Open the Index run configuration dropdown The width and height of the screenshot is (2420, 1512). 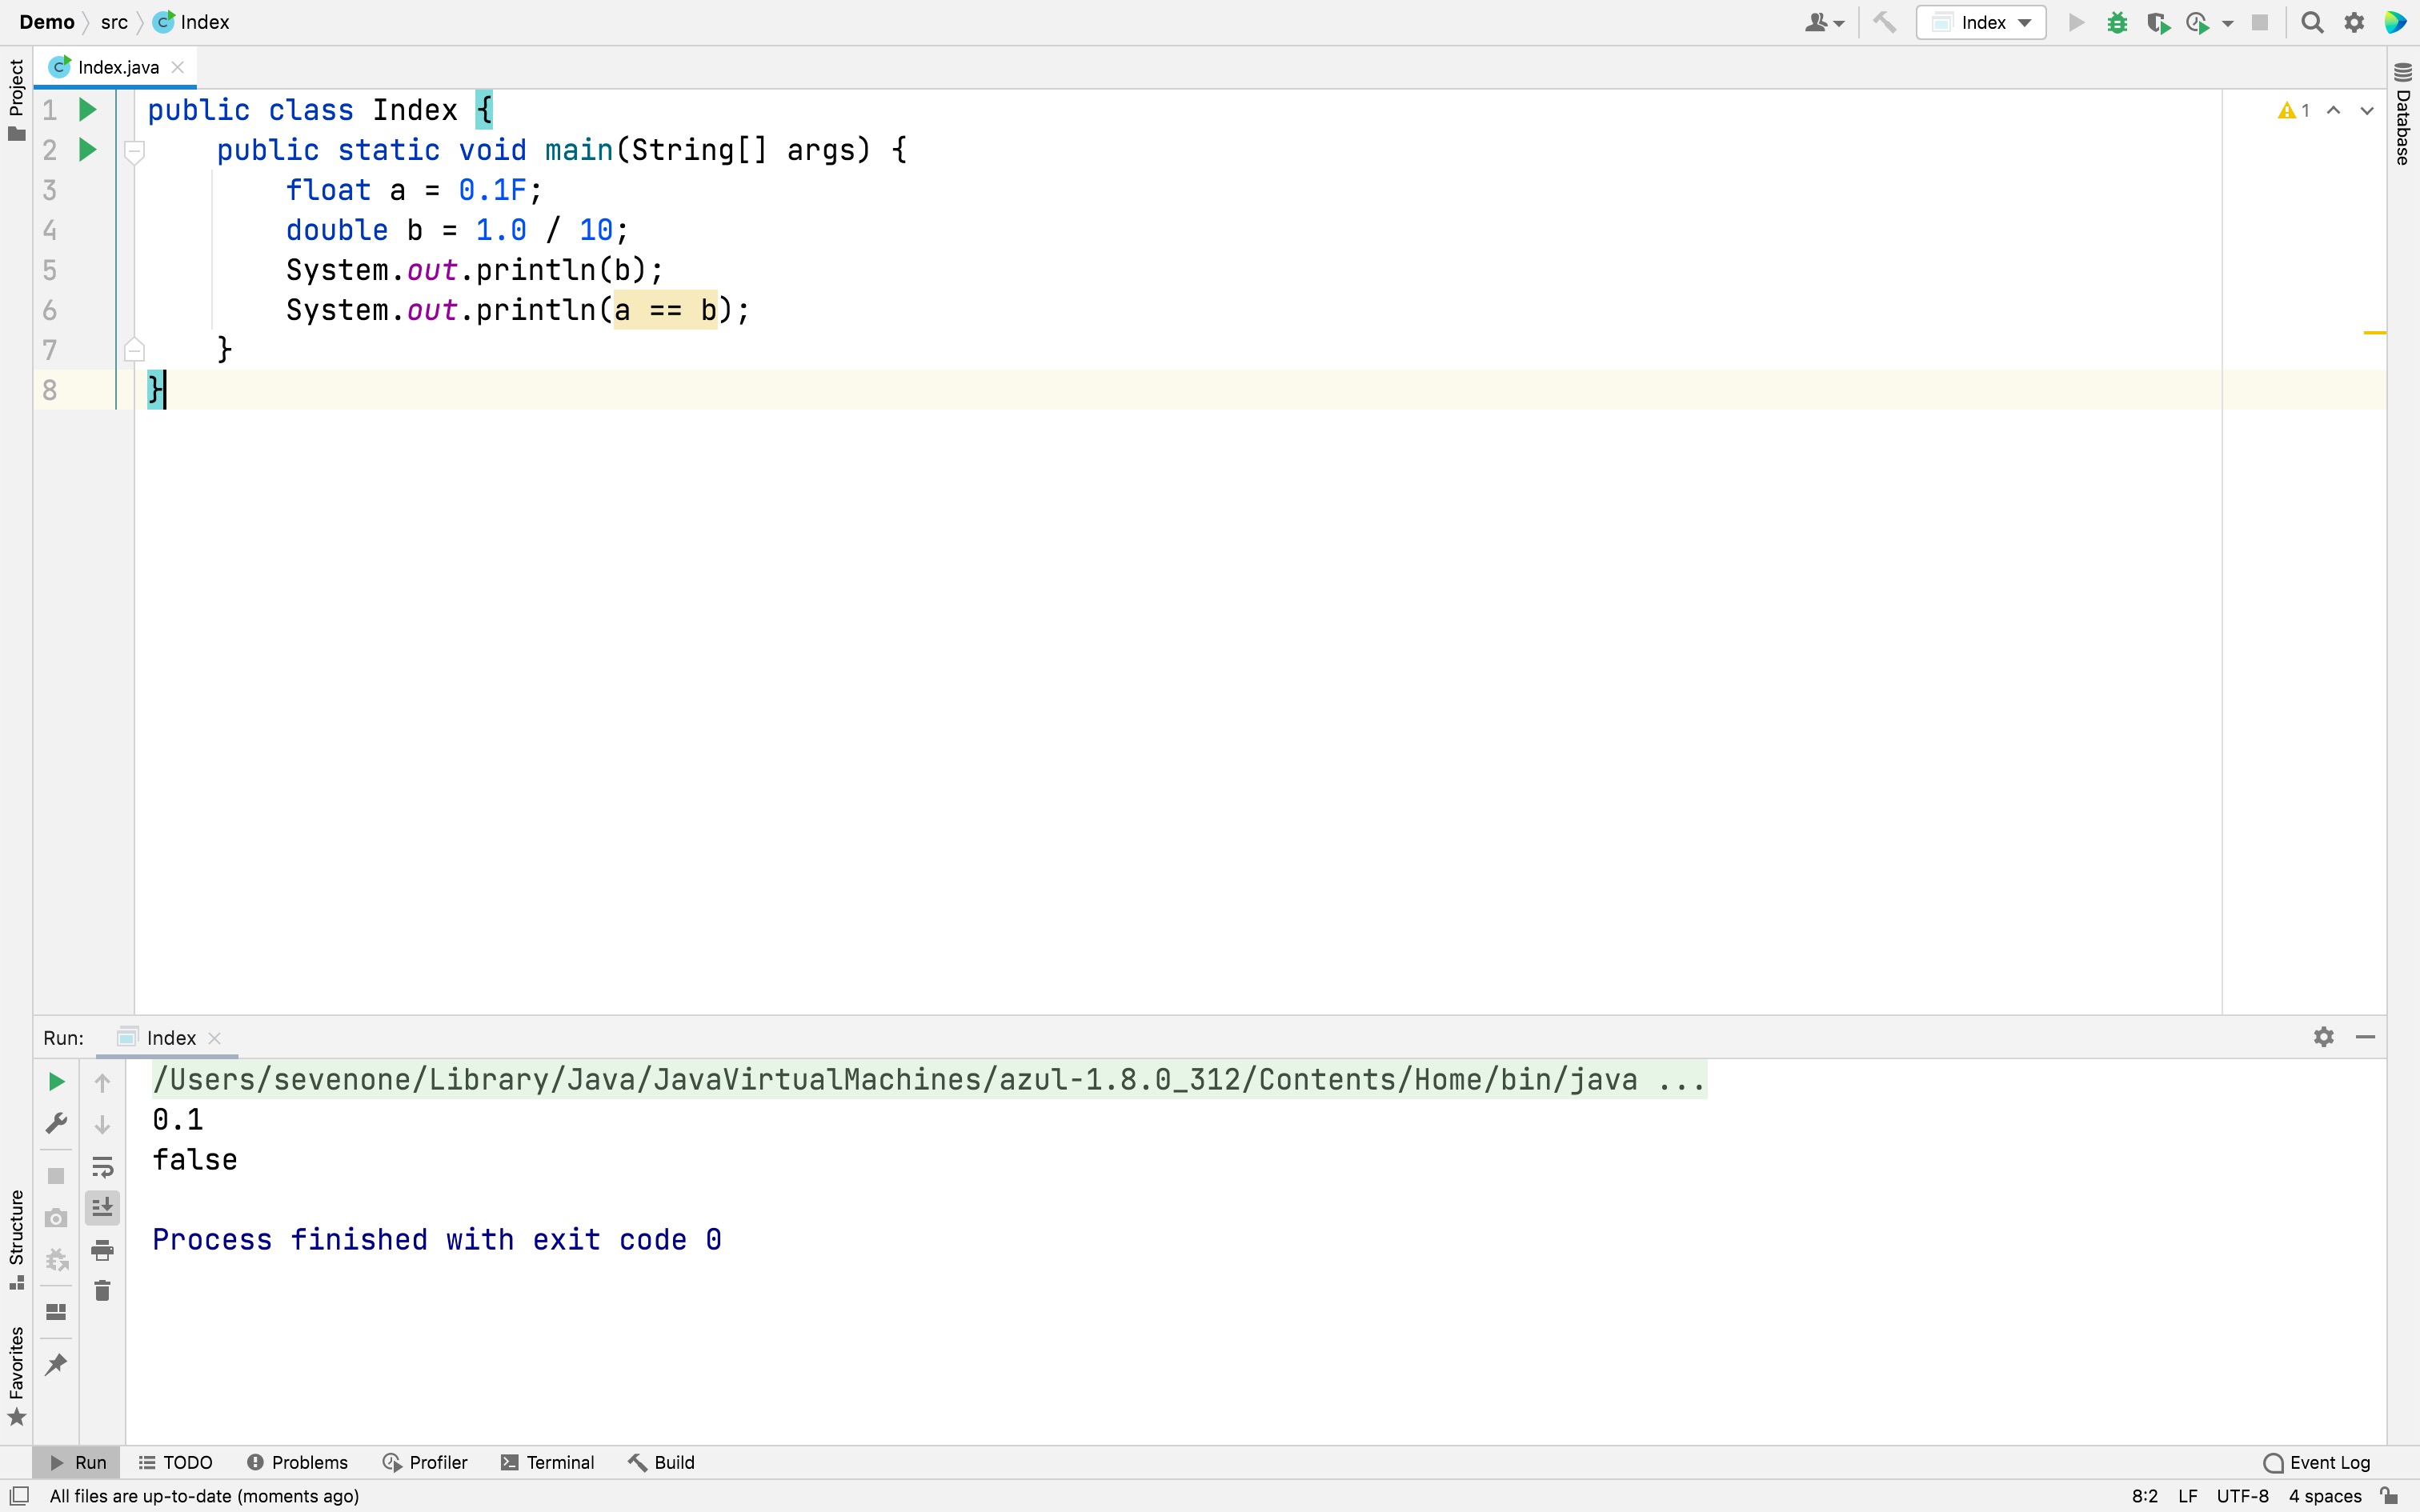click(x=1980, y=23)
